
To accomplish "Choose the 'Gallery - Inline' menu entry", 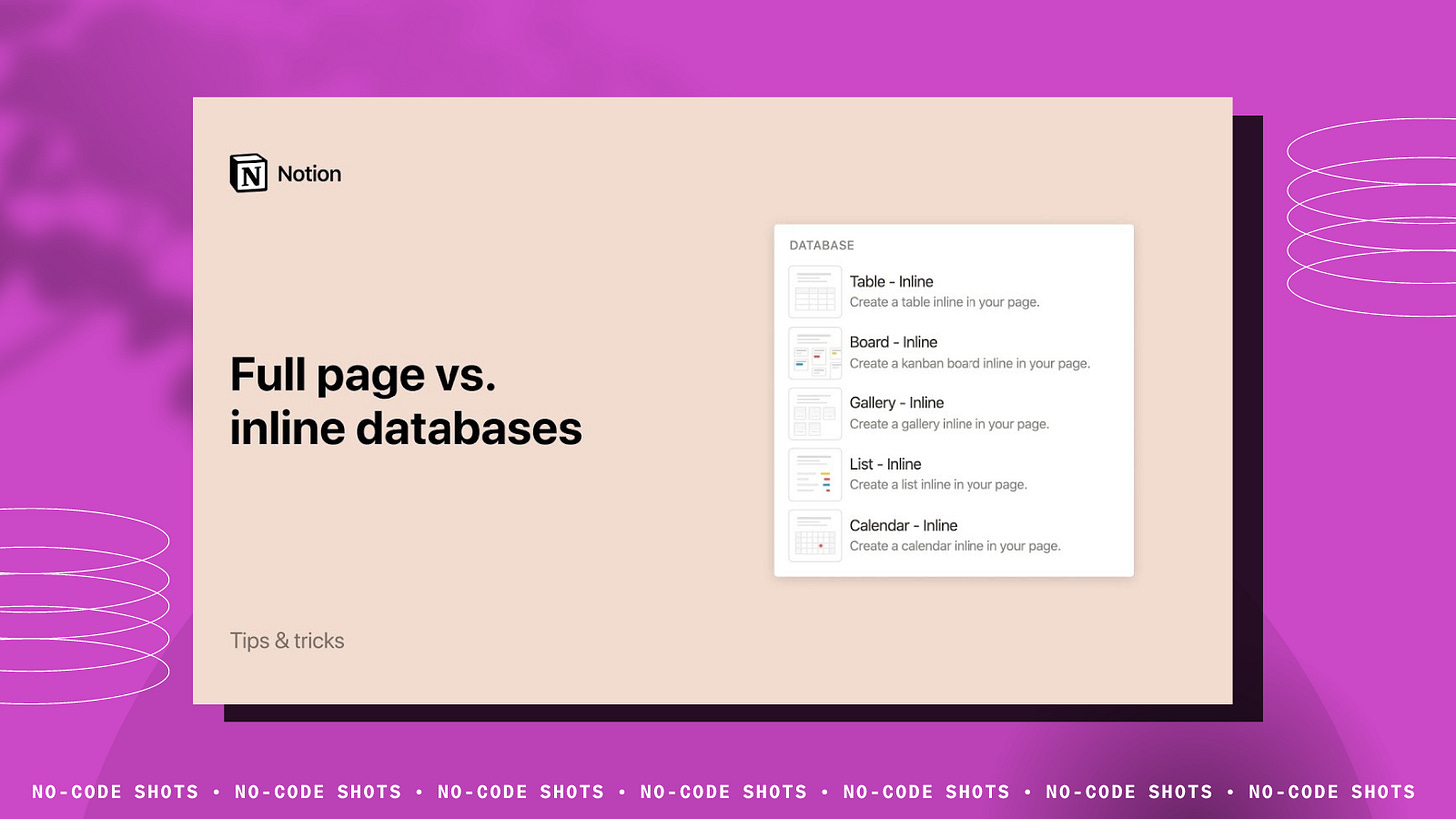I will tap(954, 413).
